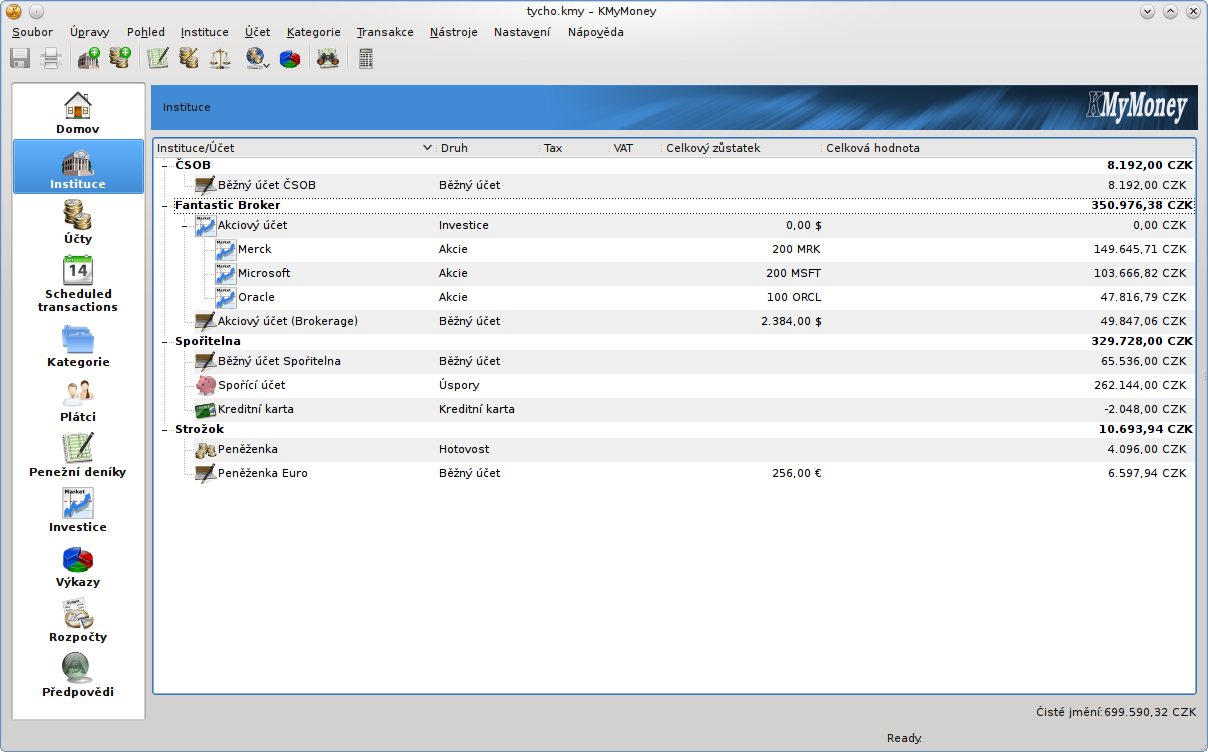Open the Plátci sidebar view
This screenshot has width=1208, height=752.
click(78, 400)
